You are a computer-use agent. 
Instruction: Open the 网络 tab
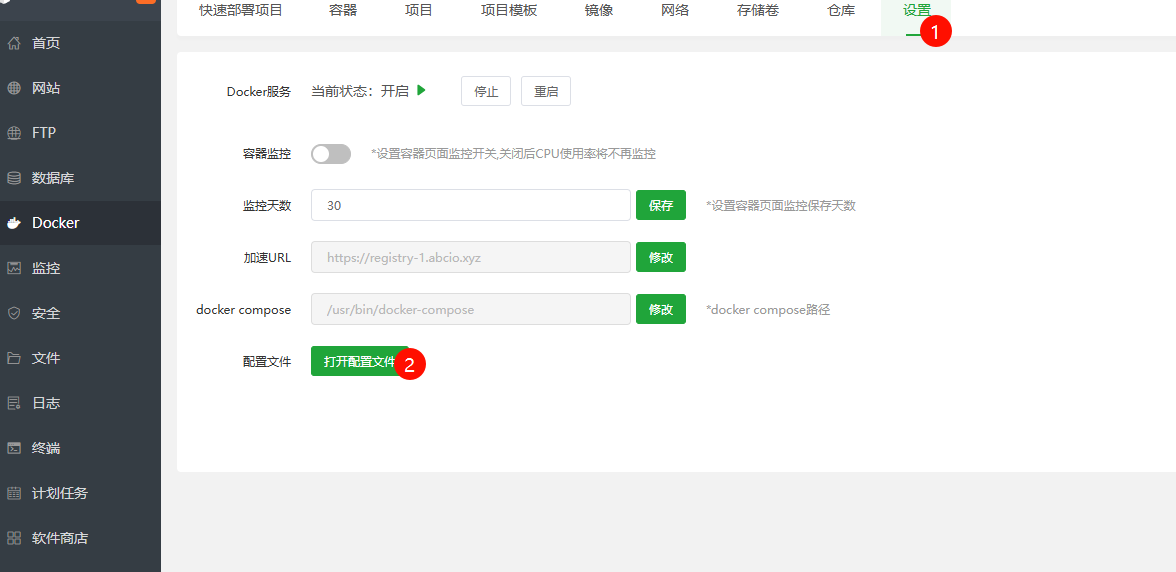tap(675, 10)
